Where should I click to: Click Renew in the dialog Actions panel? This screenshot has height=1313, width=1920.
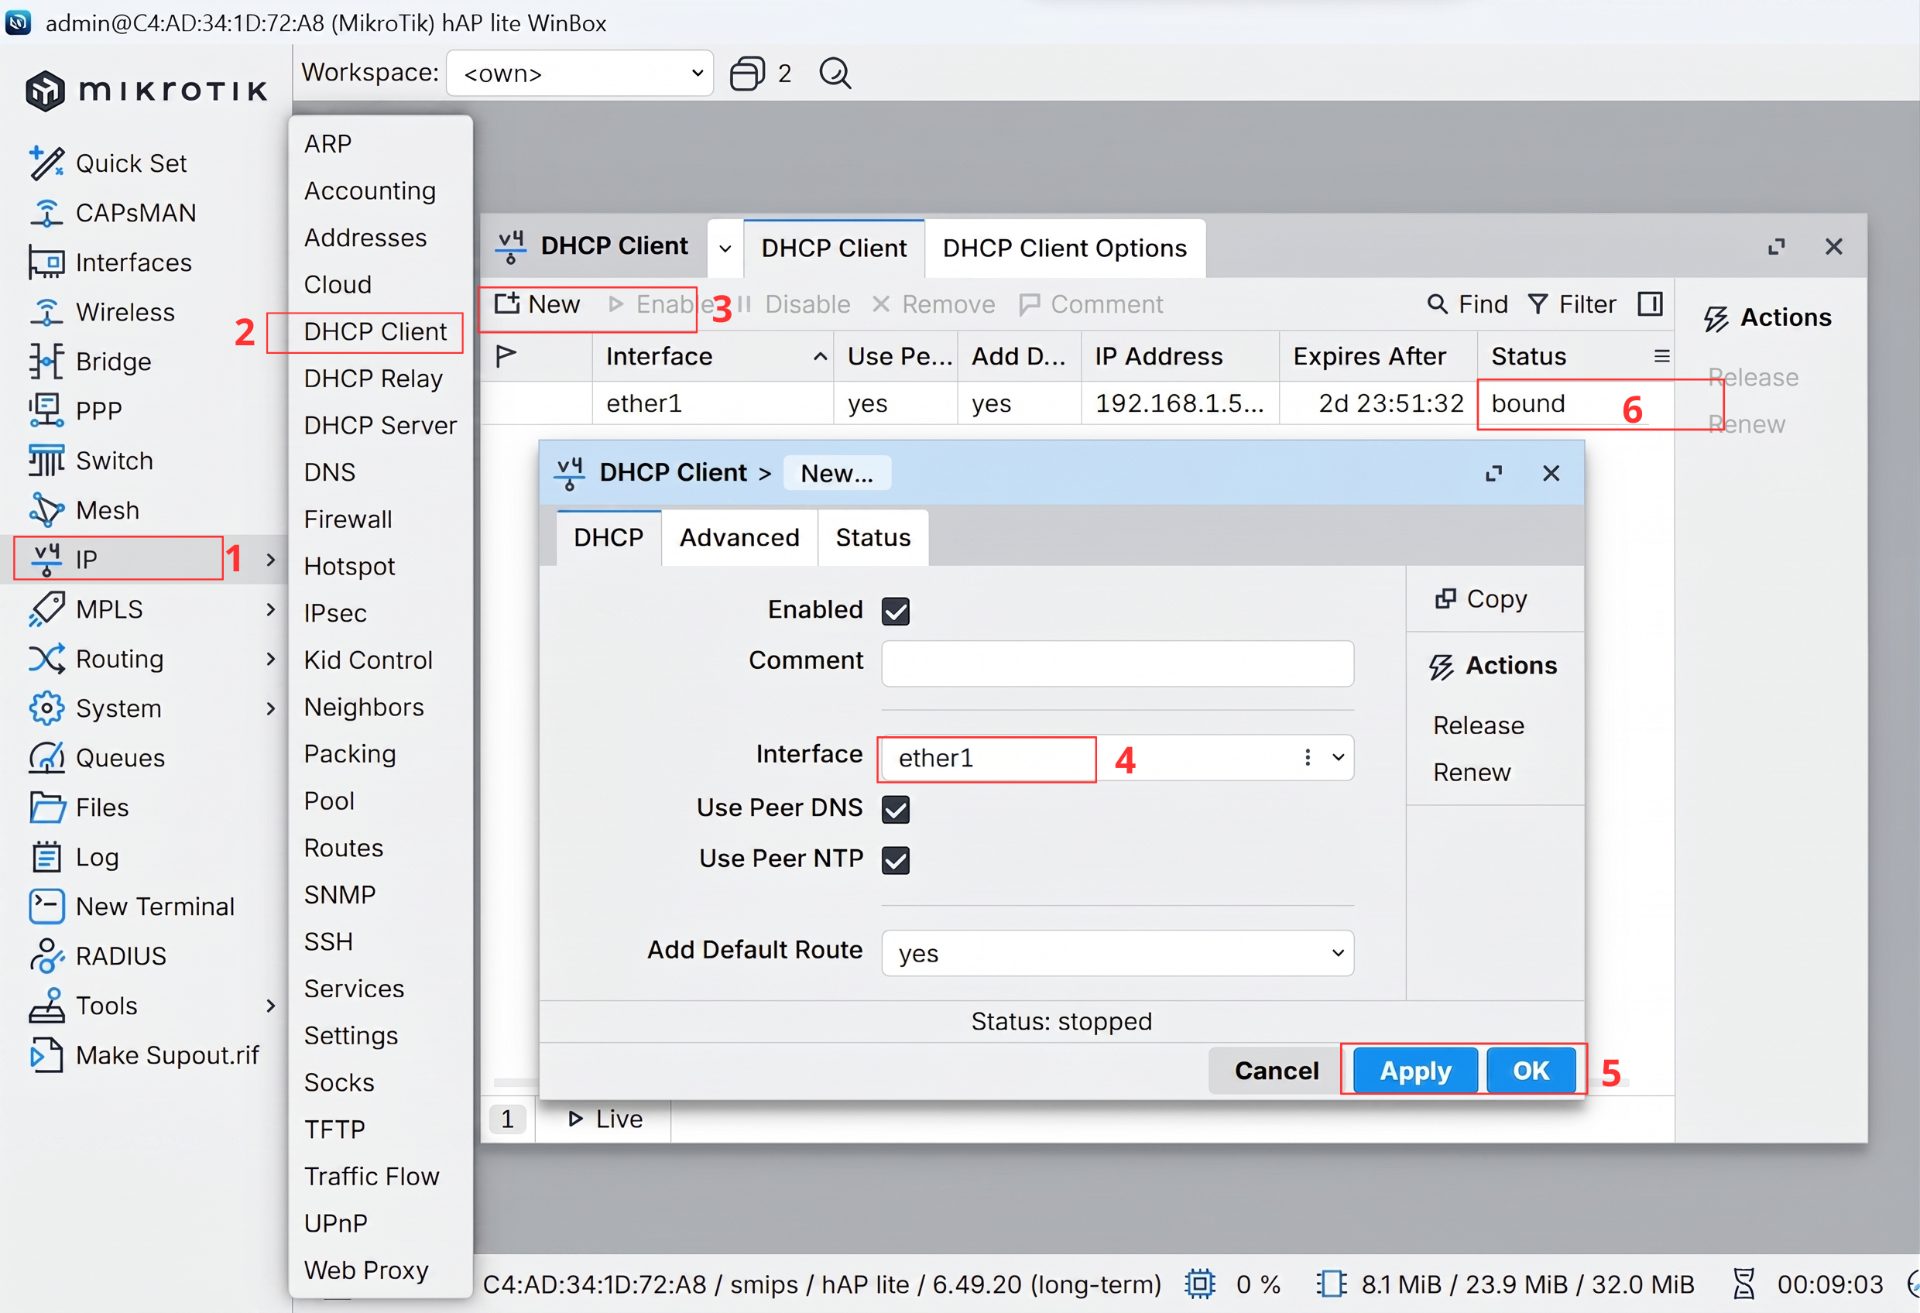1471,772
